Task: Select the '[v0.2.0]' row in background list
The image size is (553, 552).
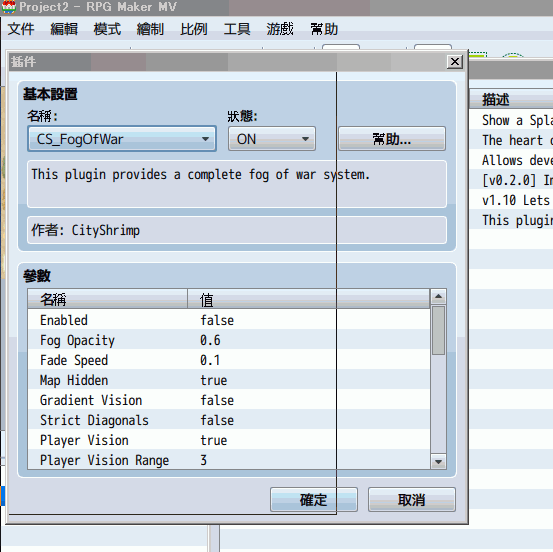Action: click(x=511, y=180)
